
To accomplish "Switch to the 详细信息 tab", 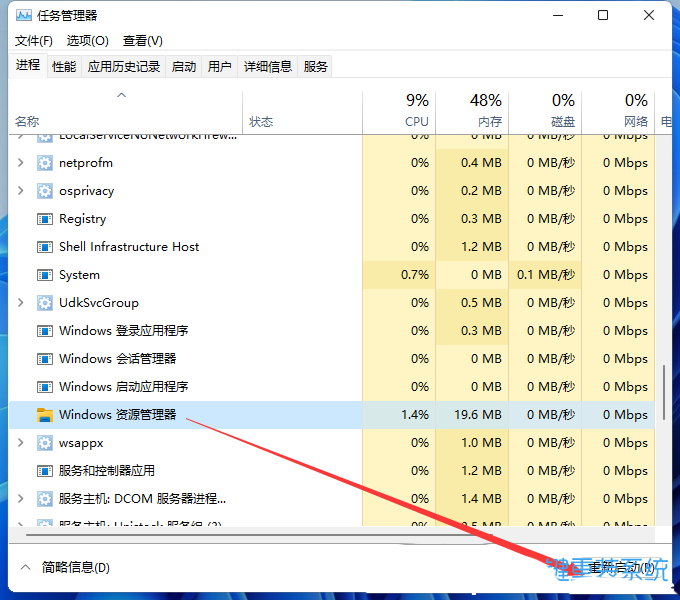I will [x=268, y=66].
